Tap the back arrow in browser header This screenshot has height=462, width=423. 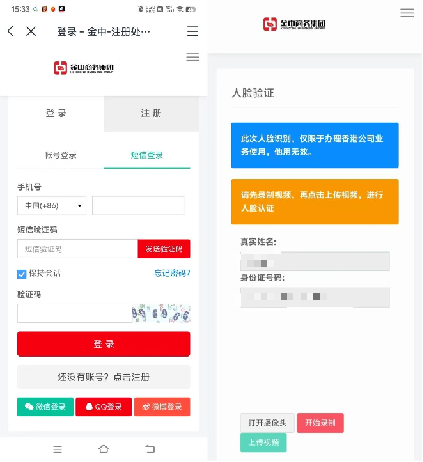point(11,31)
